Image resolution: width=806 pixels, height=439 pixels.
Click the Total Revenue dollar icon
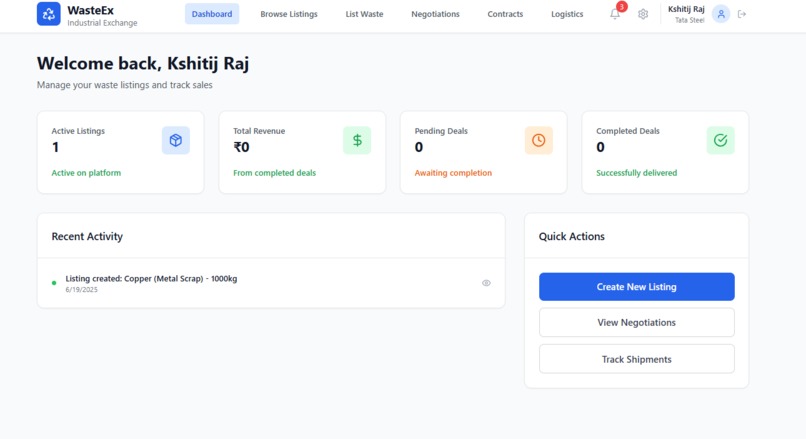point(357,140)
